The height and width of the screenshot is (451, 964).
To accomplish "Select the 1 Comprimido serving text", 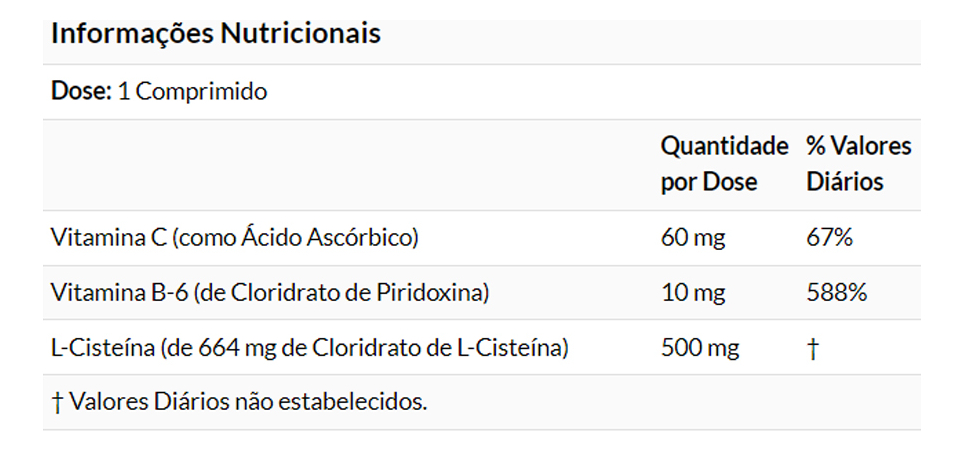I will click(192, 92).
